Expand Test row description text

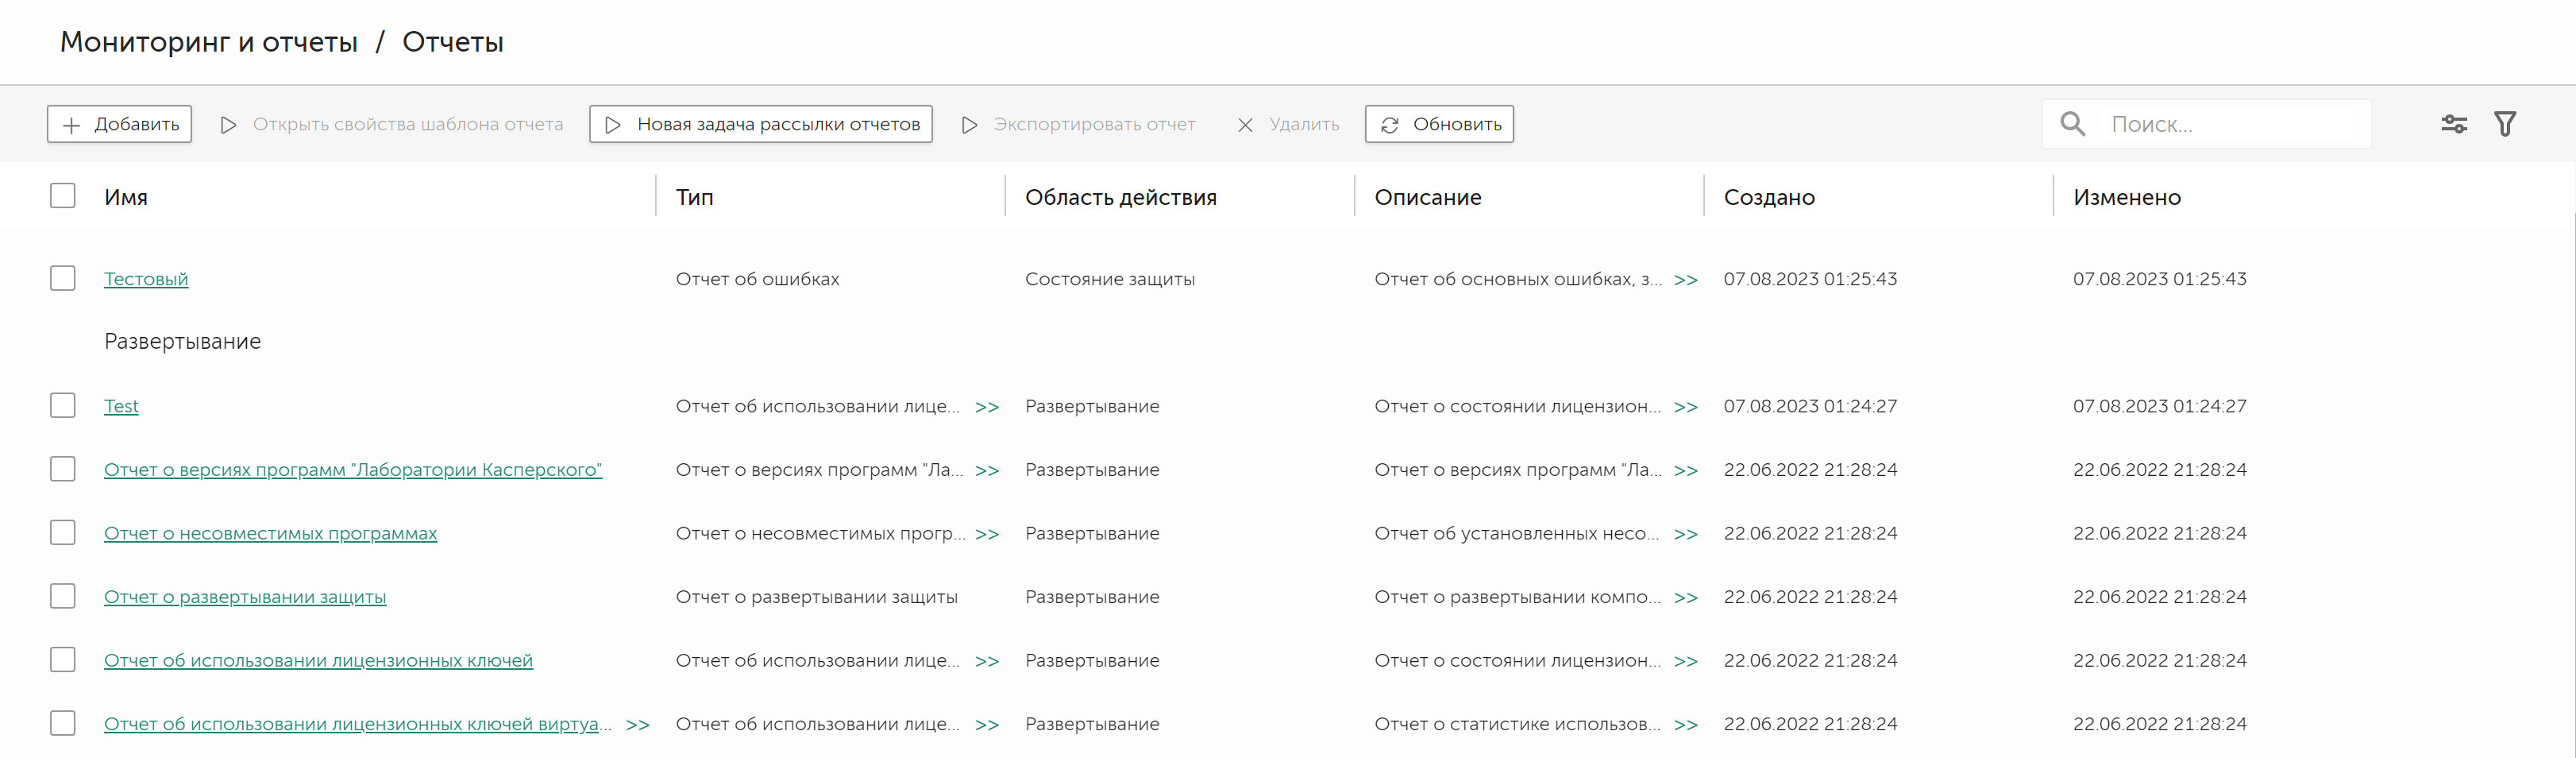click(x=1686, y=407)
